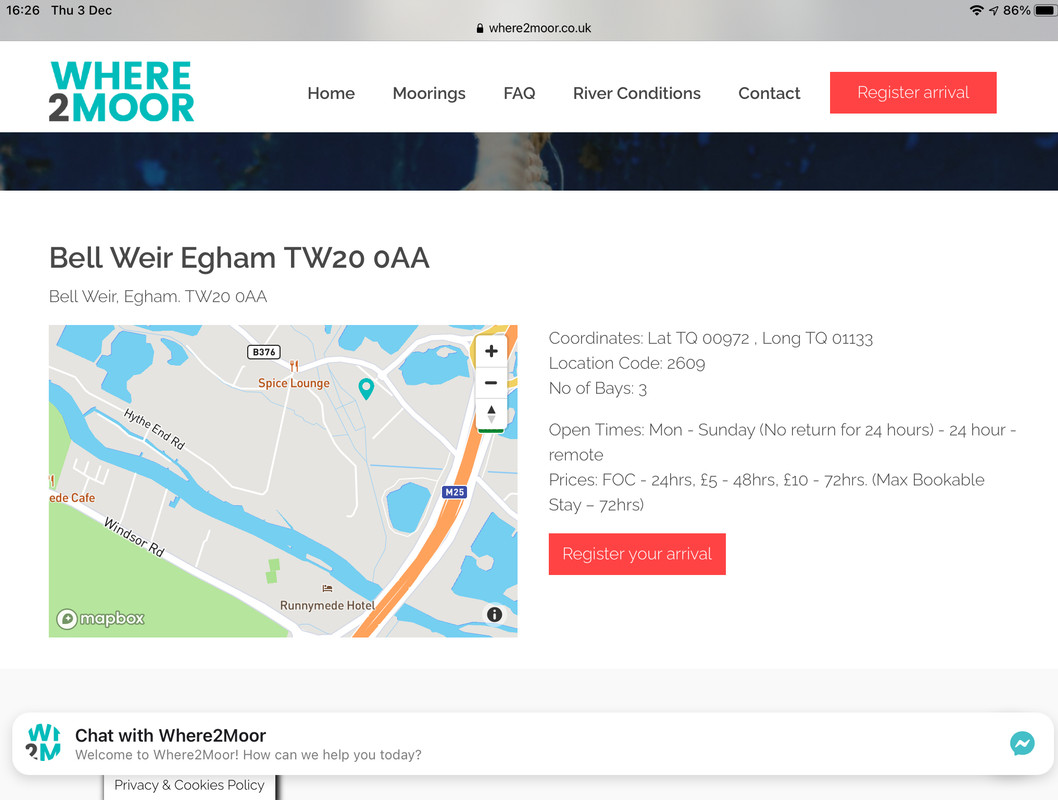Image resolution: width=1058 pixels, height=800 pixels.
Task: Tap the Runnymede Hotel marker
Action: point(327,599)
